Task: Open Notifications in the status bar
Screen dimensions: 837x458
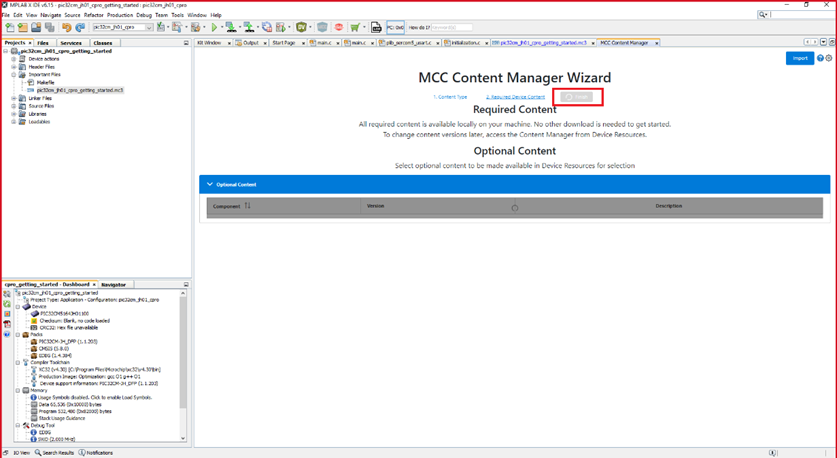Action: pyautogui.click(x=98, y=453)
